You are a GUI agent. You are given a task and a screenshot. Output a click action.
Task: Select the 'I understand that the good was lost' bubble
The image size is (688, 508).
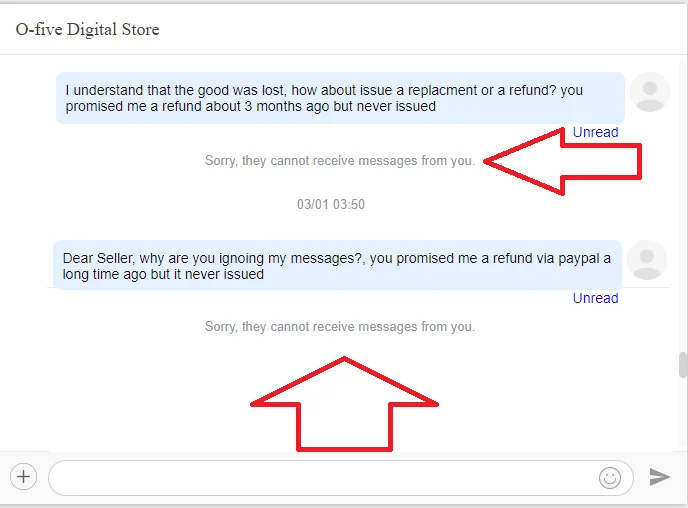click(340, 98)
